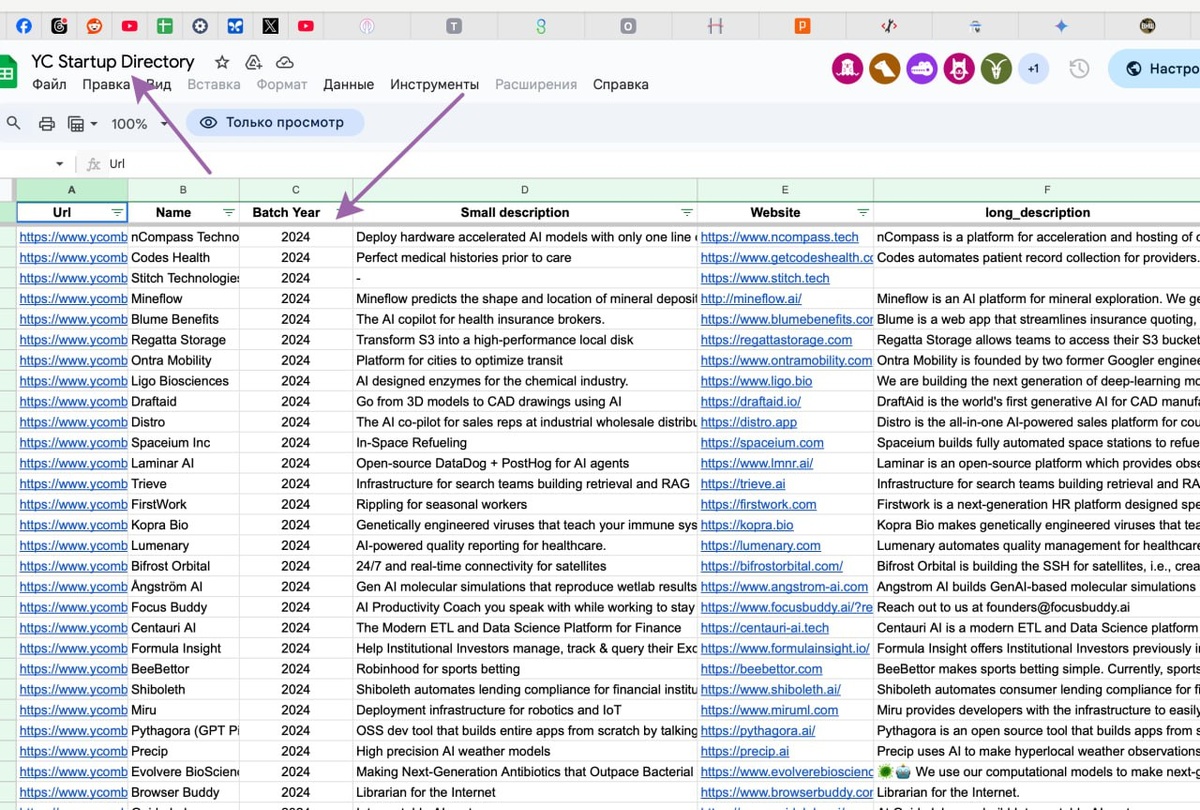The width and height of the screenshot is (1200, 810).
Task: Click the add to Drive icon
Action: click(253, 62)
